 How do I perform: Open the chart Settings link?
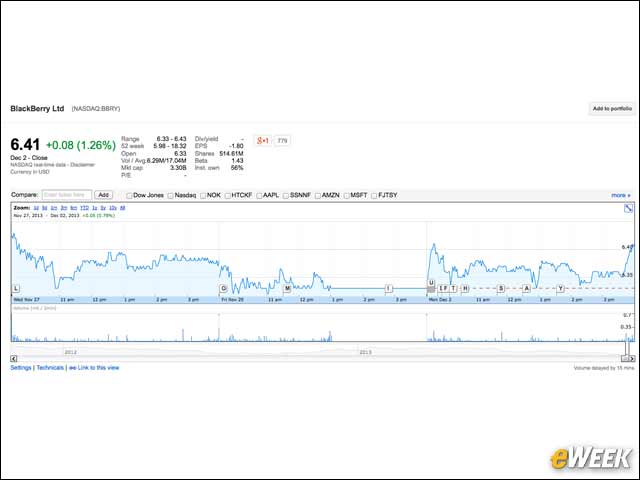21,368
